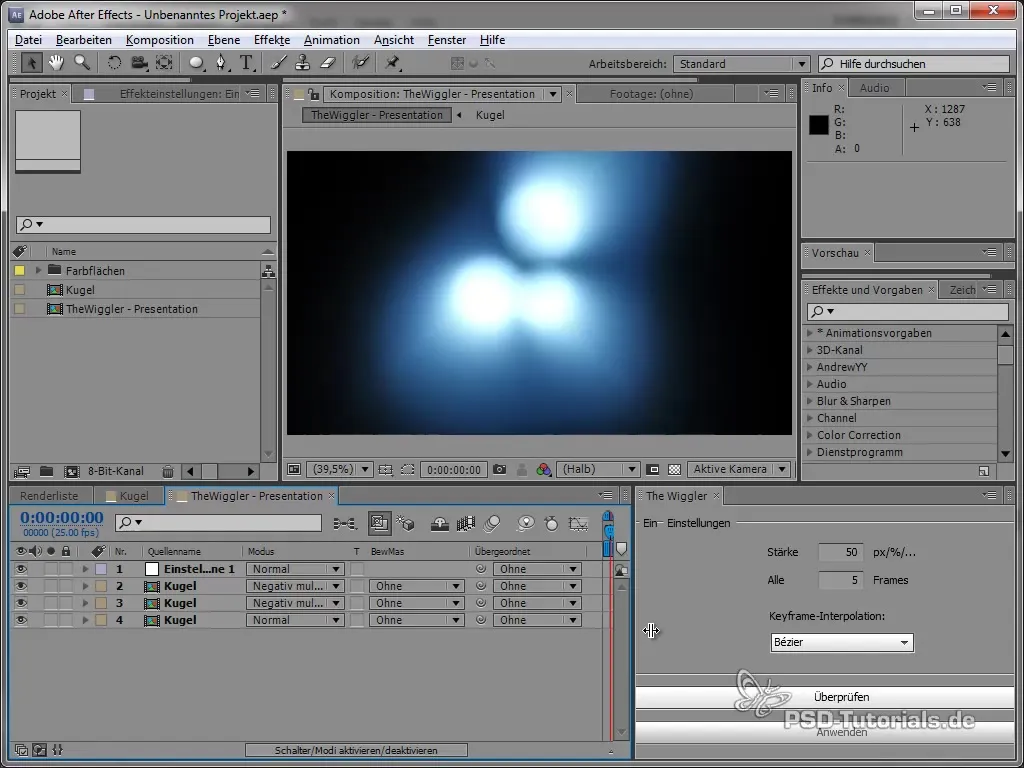Select the Brush tool

pyautogui.click(x=279, y=63)
